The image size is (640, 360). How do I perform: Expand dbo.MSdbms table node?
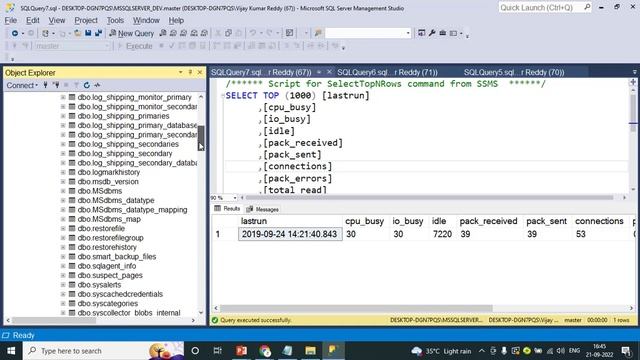[x=63, y=191]
